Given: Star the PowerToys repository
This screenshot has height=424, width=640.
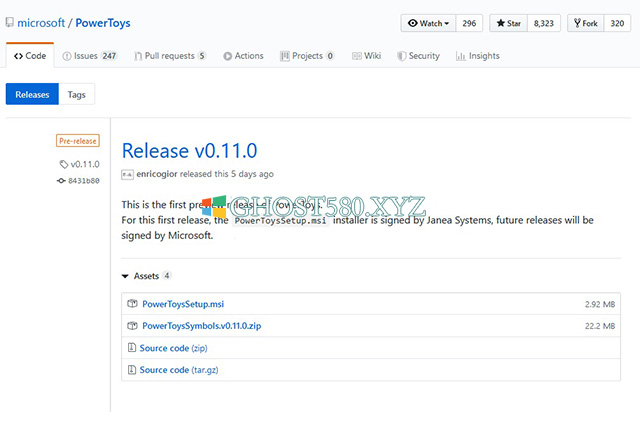Looking at the screenshot, I should (x=509, y=23).
